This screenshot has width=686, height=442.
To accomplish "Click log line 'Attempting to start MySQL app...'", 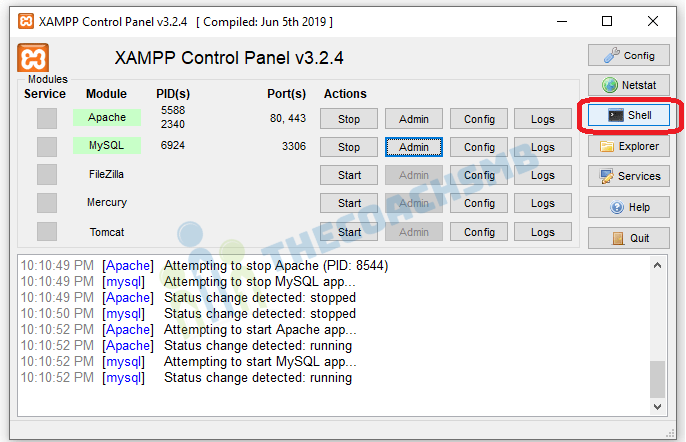I will [x=260, y=361].
